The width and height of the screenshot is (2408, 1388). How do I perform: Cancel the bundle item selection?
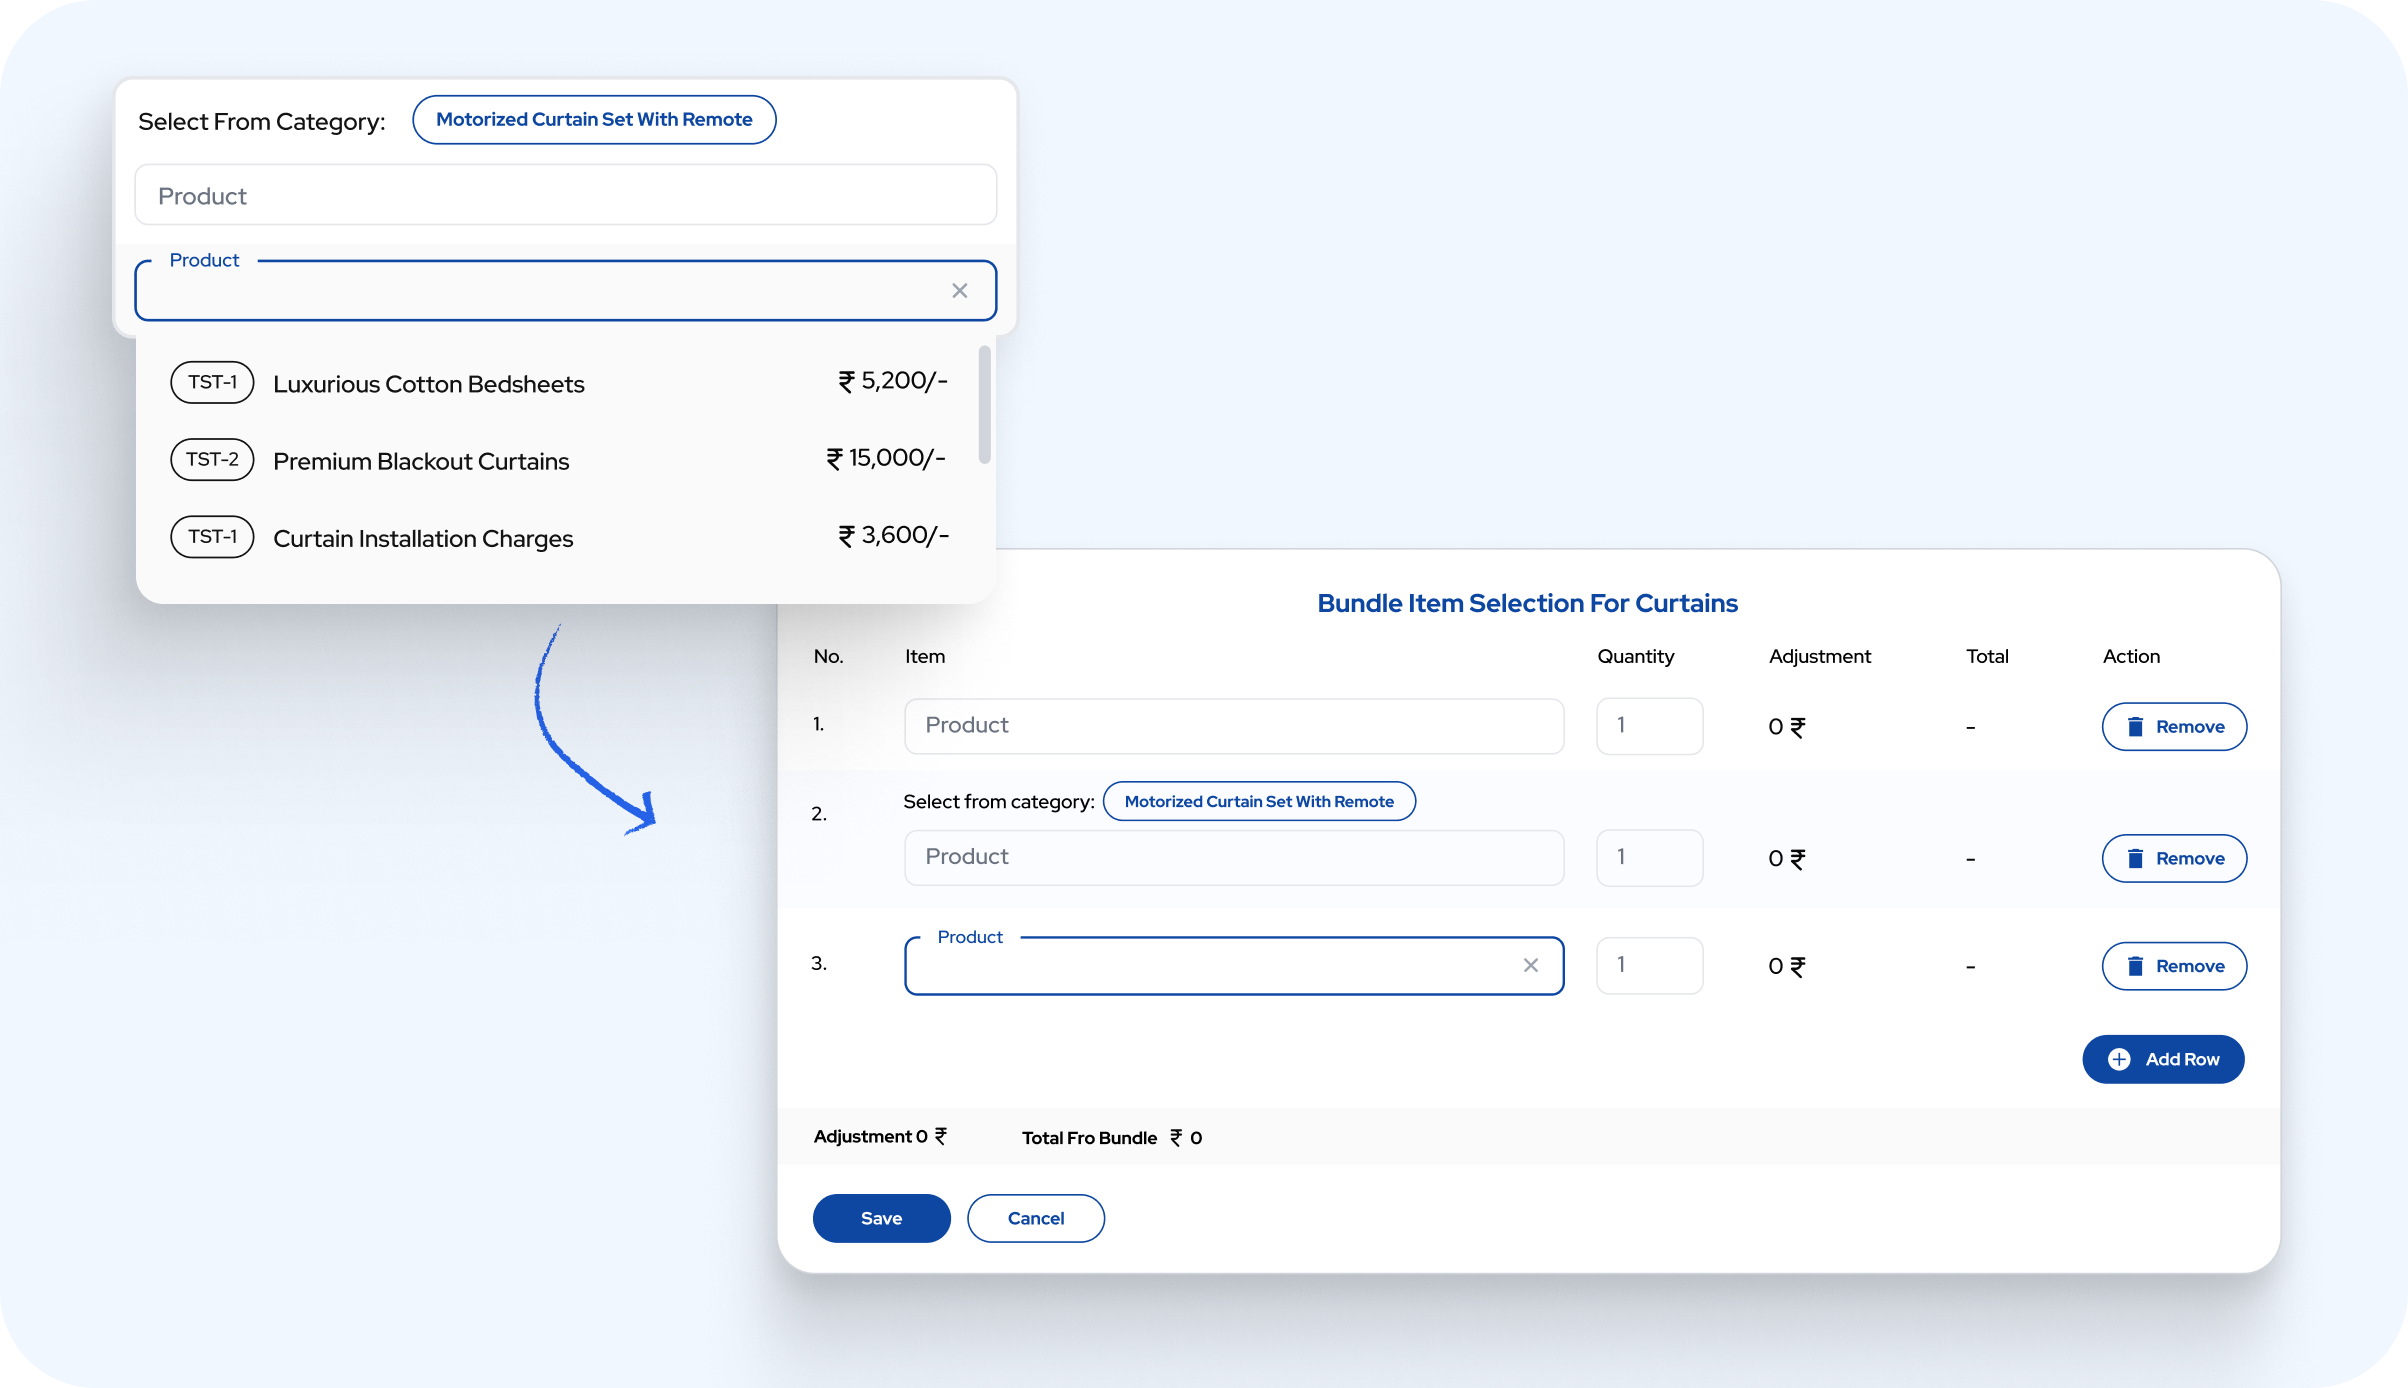(1035, 1218)
